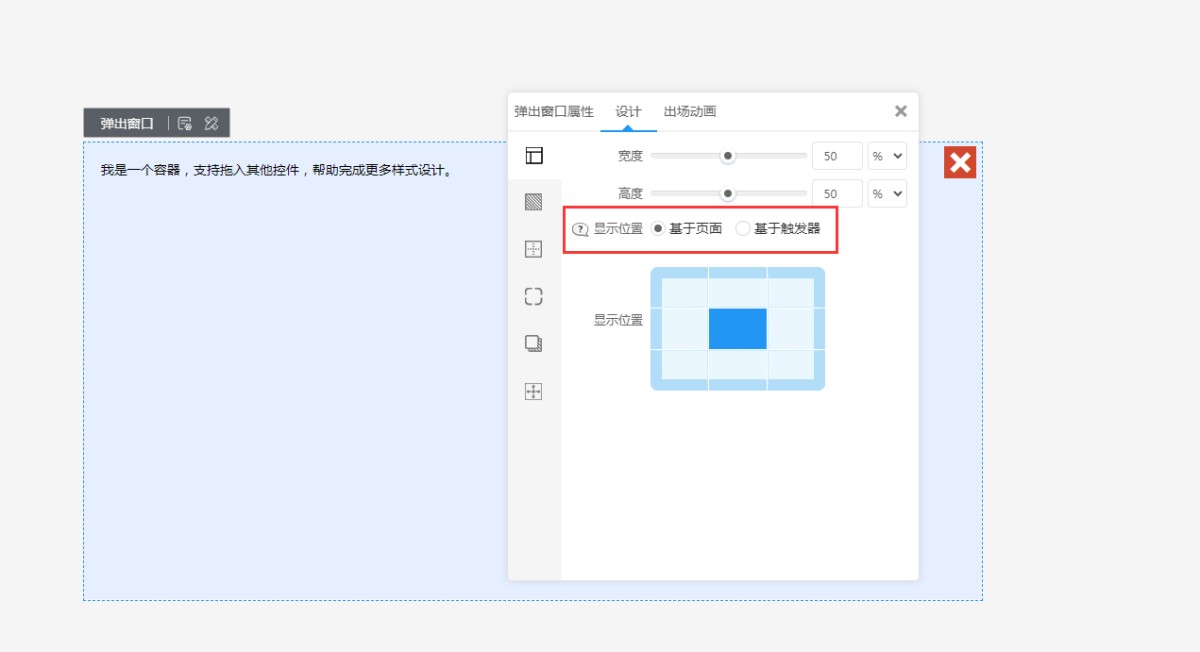
Task: Expand the 宽度 unit dropdown
Action: click(x=887, y=156)
